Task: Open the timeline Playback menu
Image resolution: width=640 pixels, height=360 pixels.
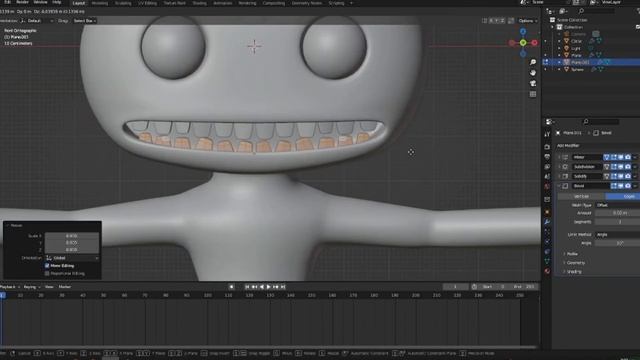Action: pyautogui.click(x=9, y=287)
